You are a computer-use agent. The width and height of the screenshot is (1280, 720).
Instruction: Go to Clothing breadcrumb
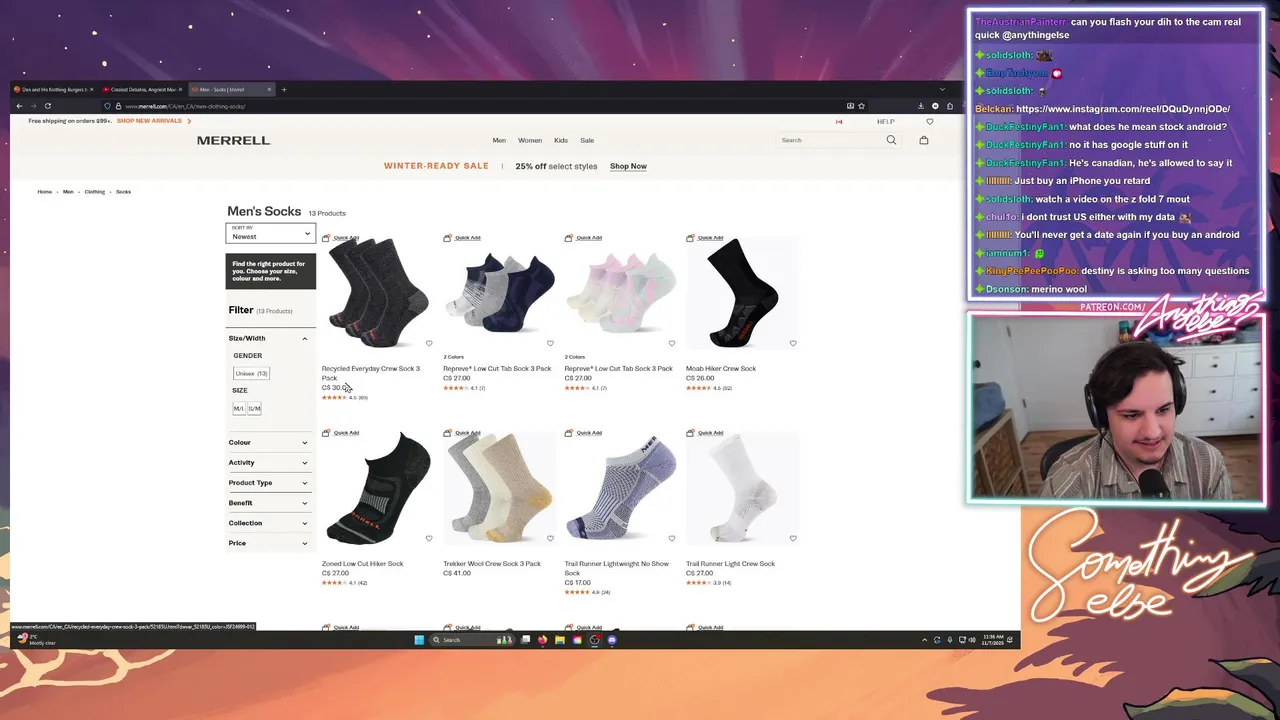click(94, 192)
